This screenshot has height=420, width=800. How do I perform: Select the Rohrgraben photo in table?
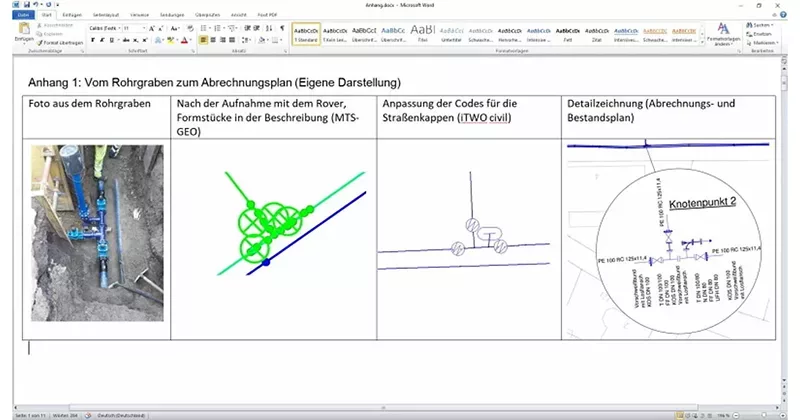[x=97, y=233]
